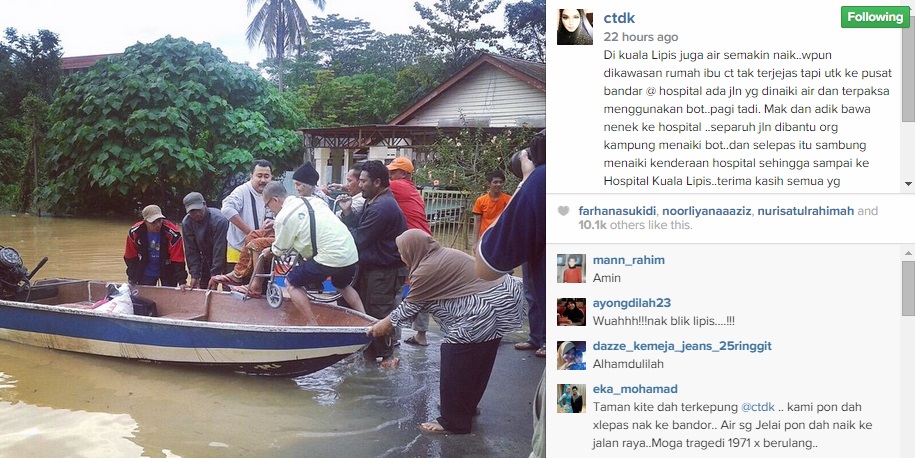Open dazze_kemeja_jeans_25ringgit's avatar thumbnail
Viewport: 915px width, 458px height.
571,355
